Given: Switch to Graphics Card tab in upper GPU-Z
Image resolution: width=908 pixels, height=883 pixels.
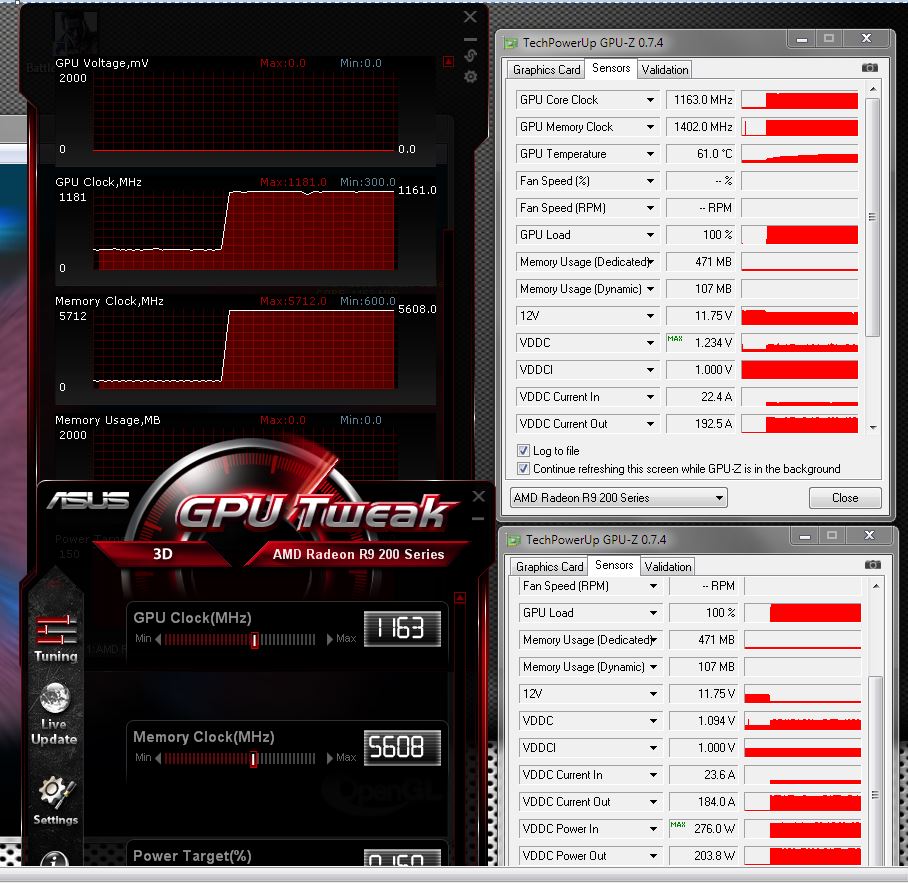Looking at the screenshot, I should (x=546, y=70).
